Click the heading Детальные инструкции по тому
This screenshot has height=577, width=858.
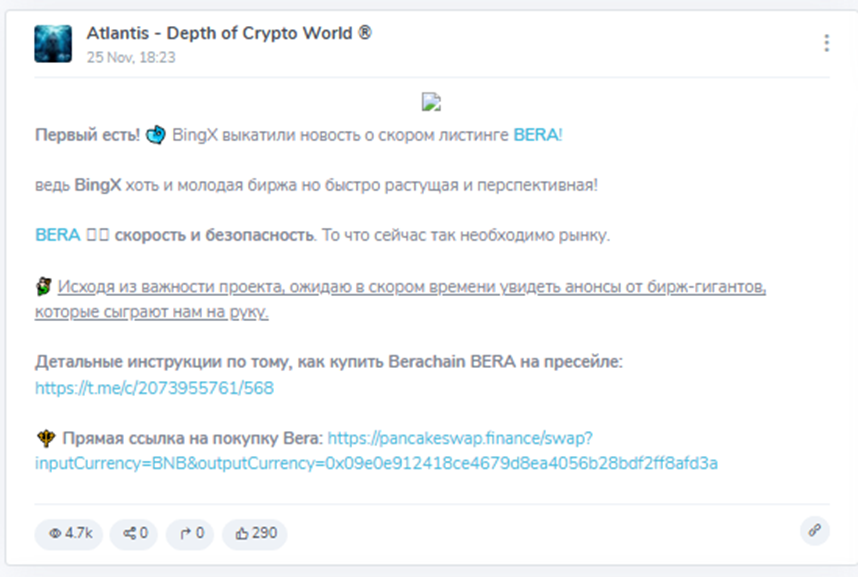pyautogui.click(x=164, y=362)
